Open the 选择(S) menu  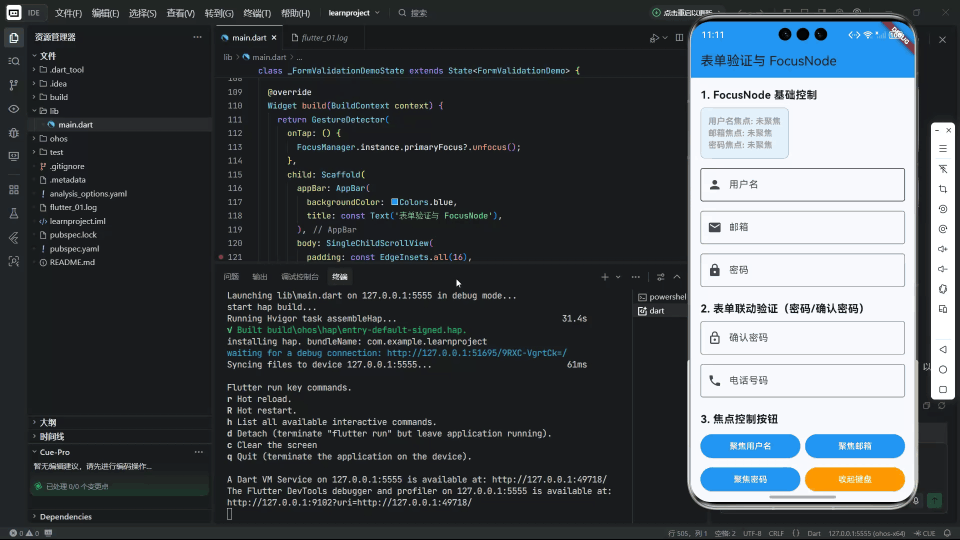(143, 13)
